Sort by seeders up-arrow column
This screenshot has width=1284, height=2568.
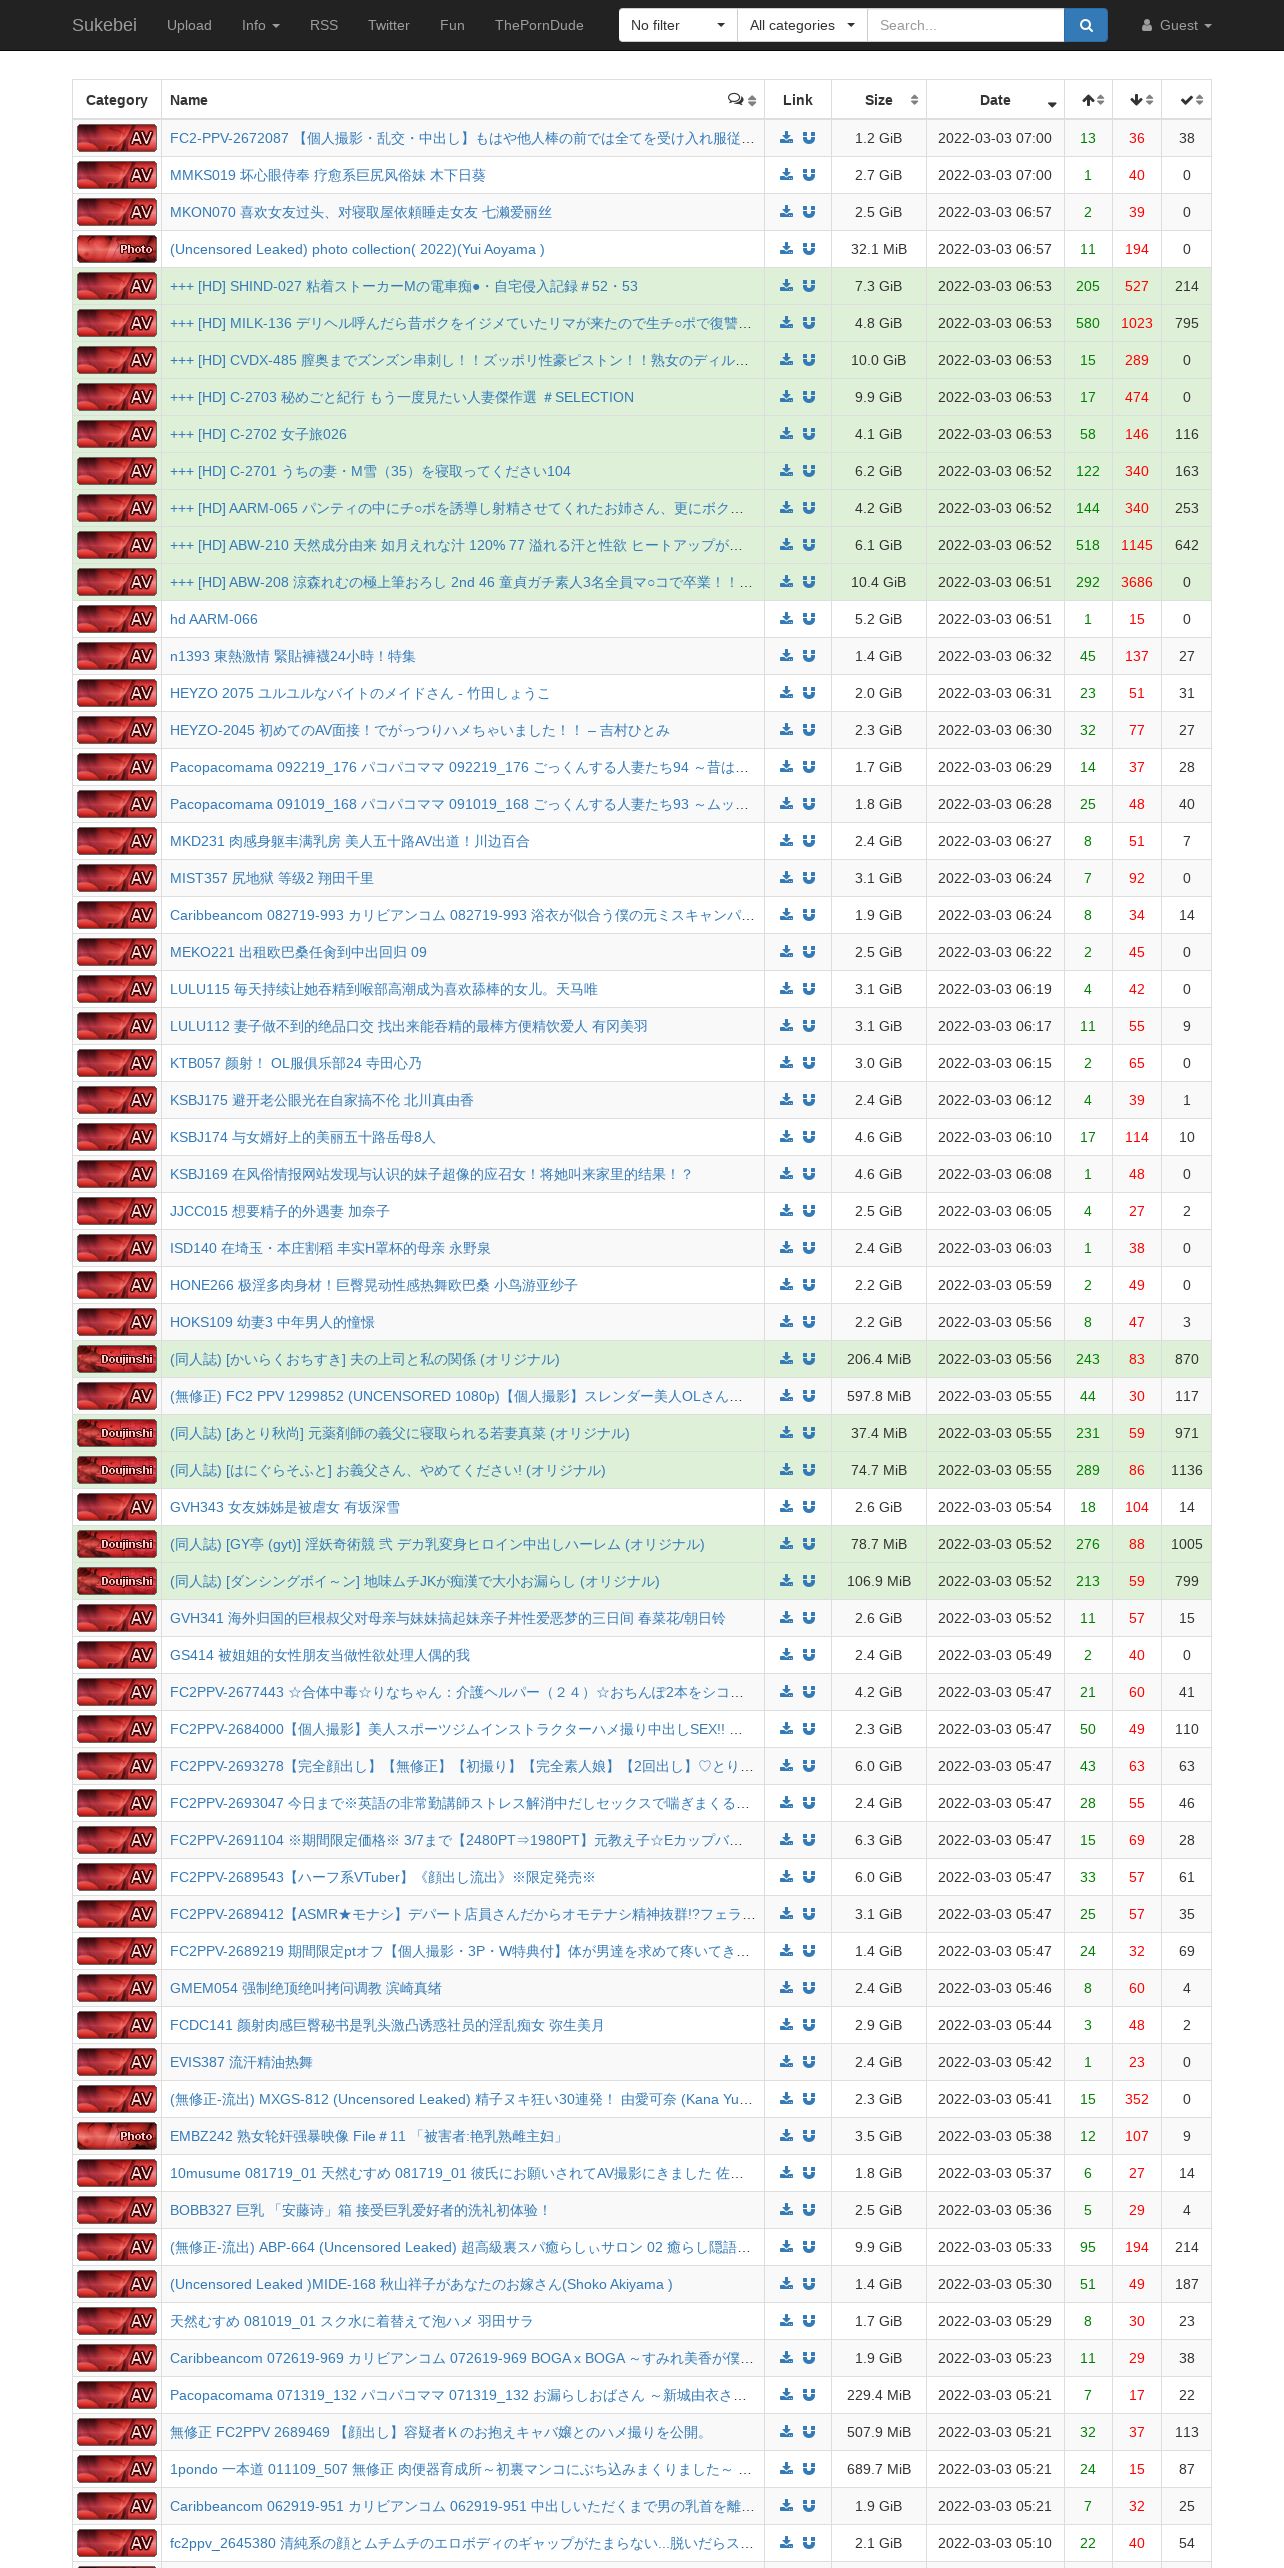click(1089, 100)
